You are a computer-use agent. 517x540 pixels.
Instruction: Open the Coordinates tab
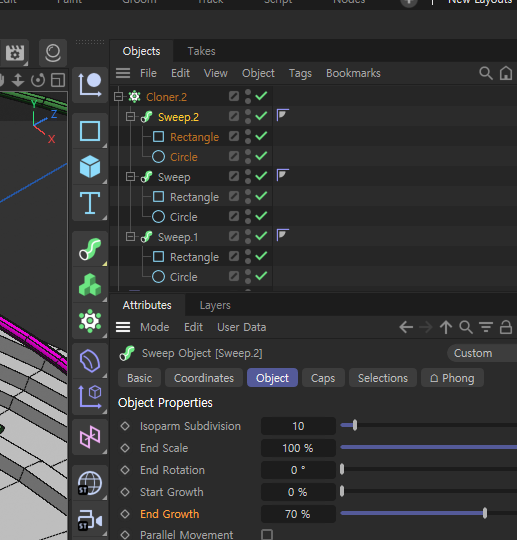point(204,378)
